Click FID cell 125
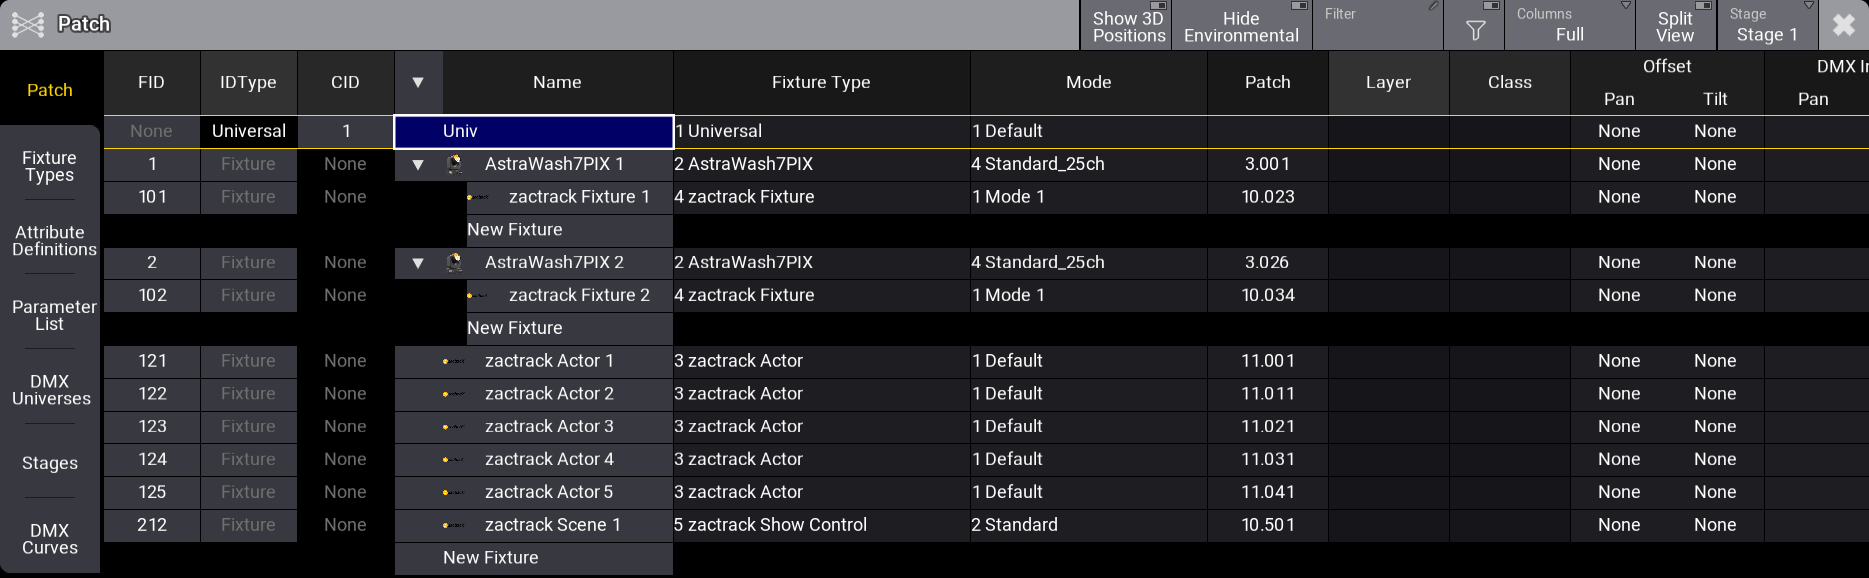 [x=152, y=492]
